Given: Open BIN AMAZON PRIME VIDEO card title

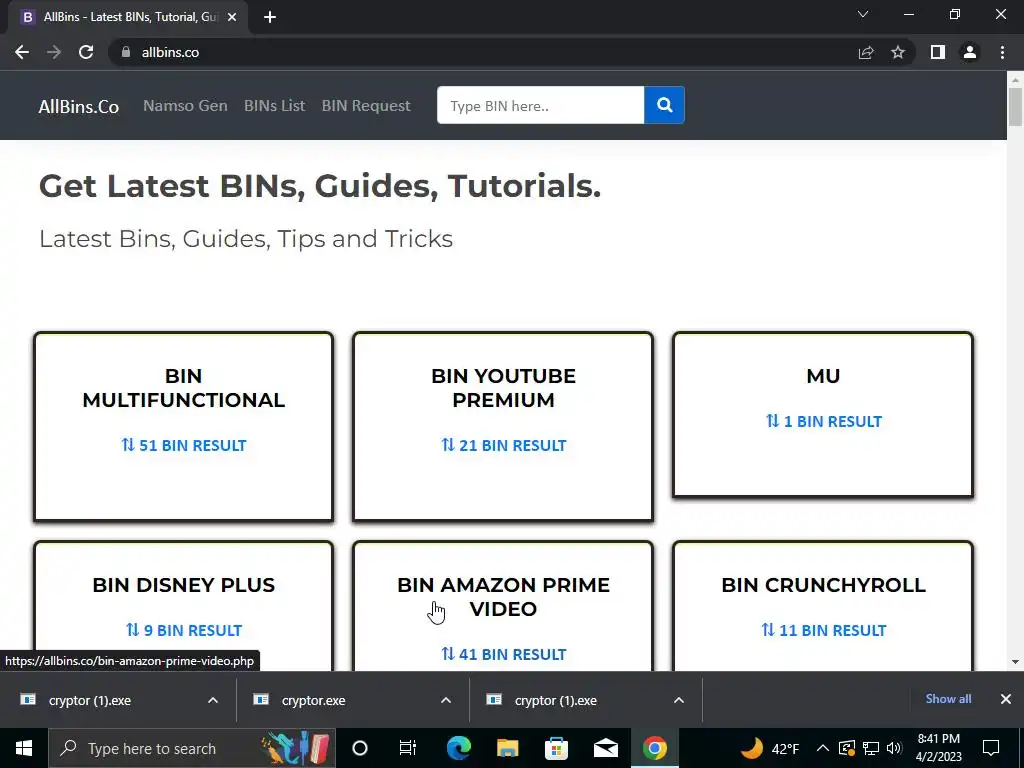Looking at the screenshot, I should pos(504,597).
